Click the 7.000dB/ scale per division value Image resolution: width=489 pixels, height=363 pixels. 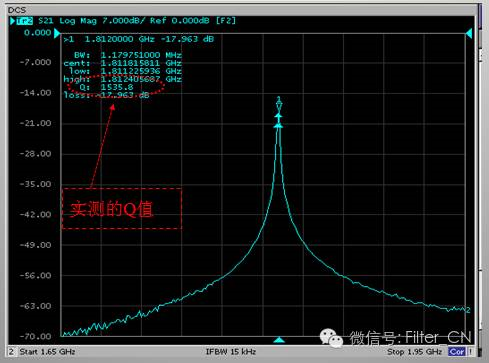(124, 21)
